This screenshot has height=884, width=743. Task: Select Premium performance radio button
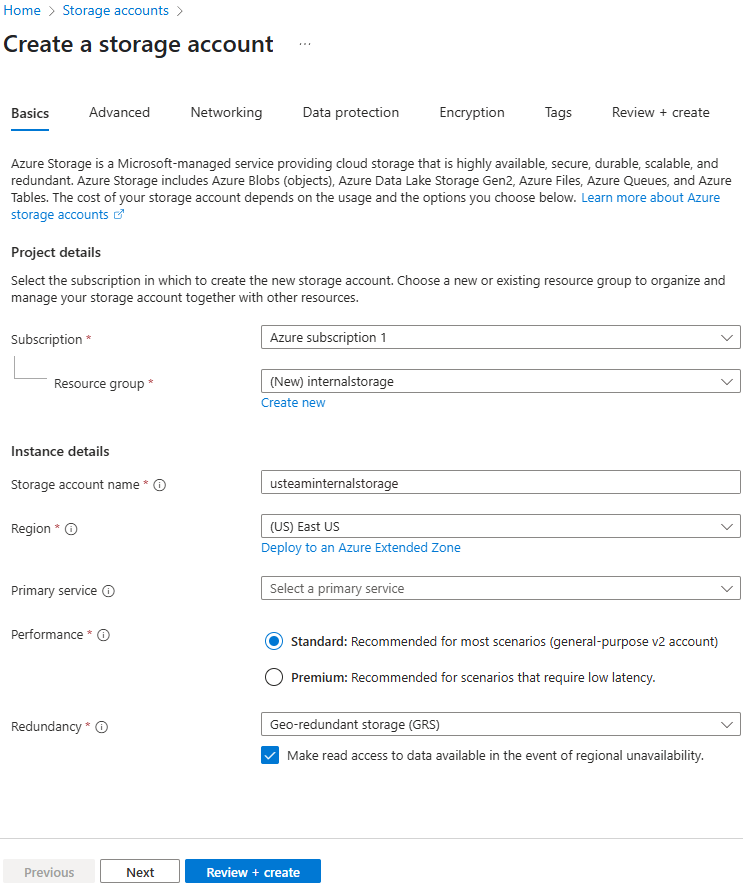[x=274, y=677]
